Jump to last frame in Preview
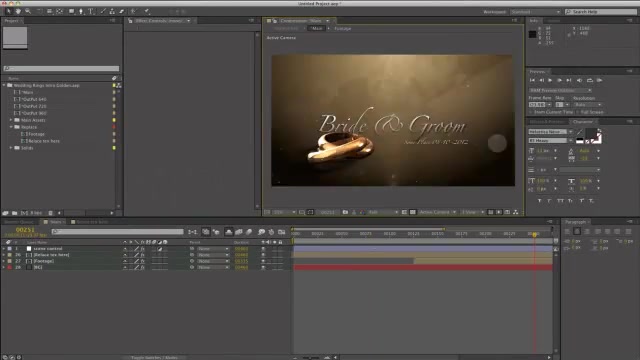 tap(569, 80)
